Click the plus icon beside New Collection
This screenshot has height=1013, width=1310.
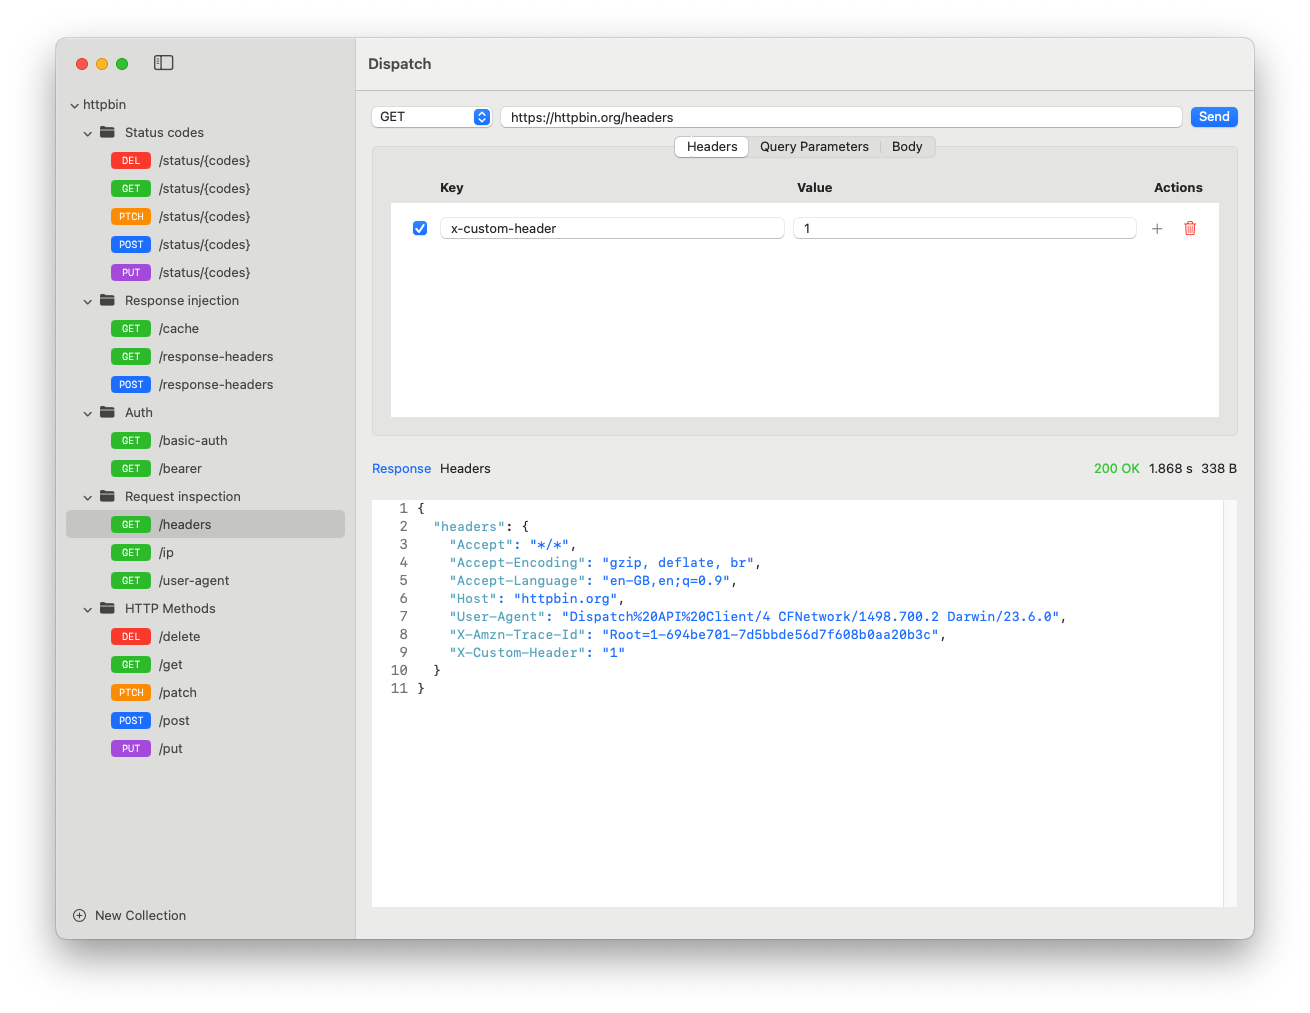point(80,915)
